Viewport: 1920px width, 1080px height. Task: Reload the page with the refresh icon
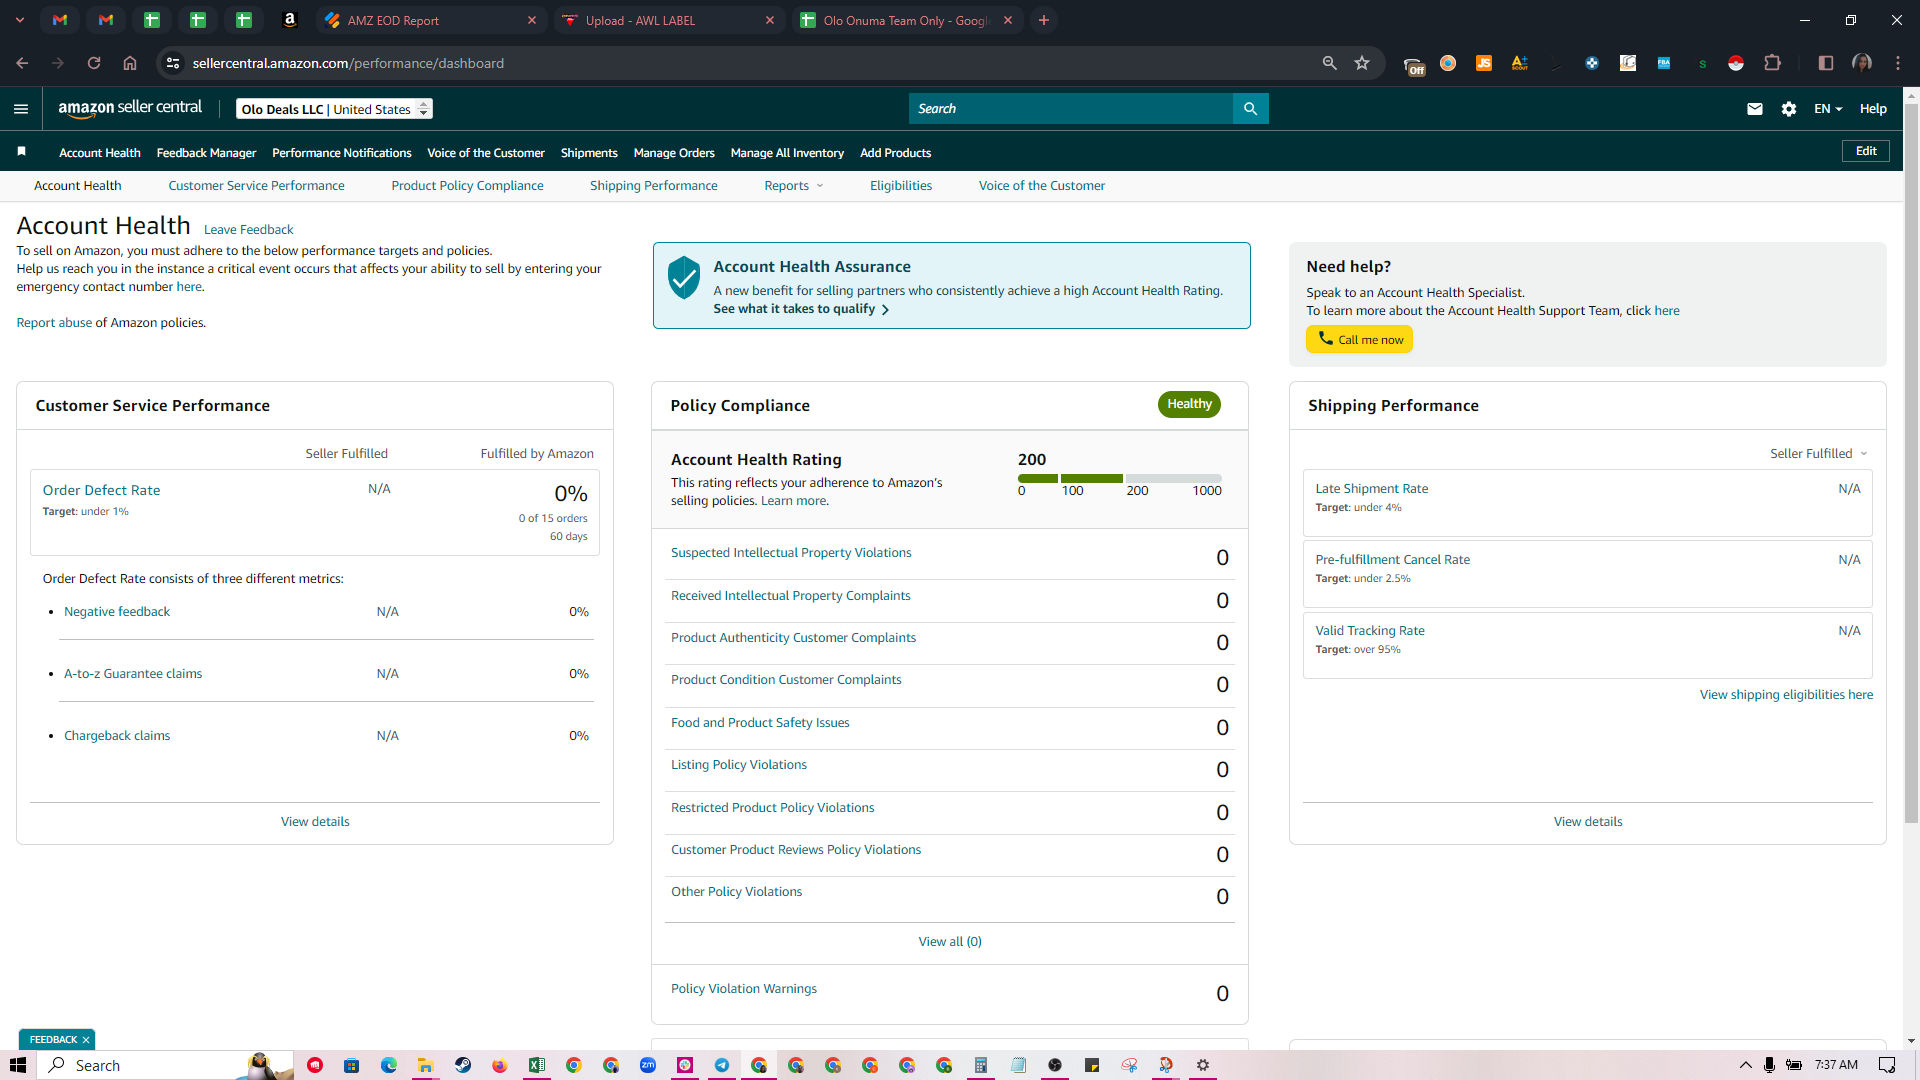tap(94, 63)
